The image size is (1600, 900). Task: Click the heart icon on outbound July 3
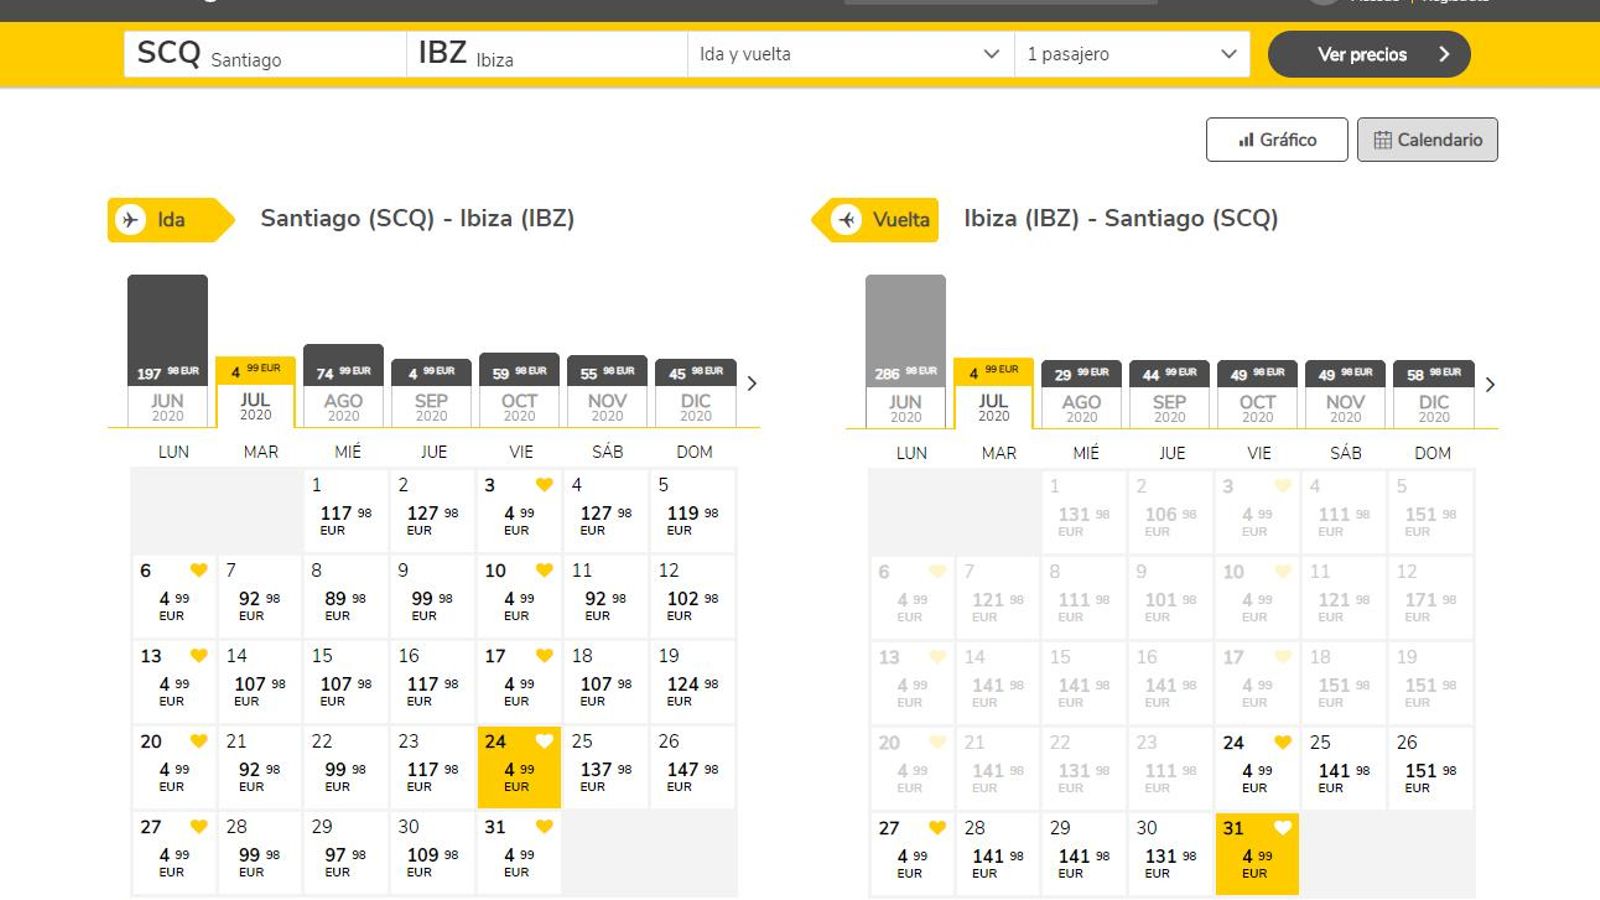[544, 485]
